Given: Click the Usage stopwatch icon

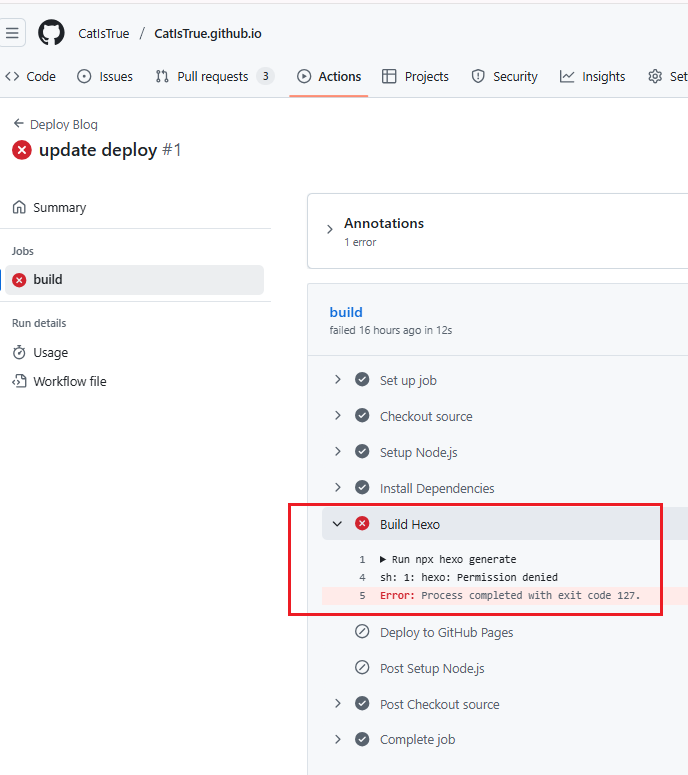Looking at the screenshot, I should point(19,352).
